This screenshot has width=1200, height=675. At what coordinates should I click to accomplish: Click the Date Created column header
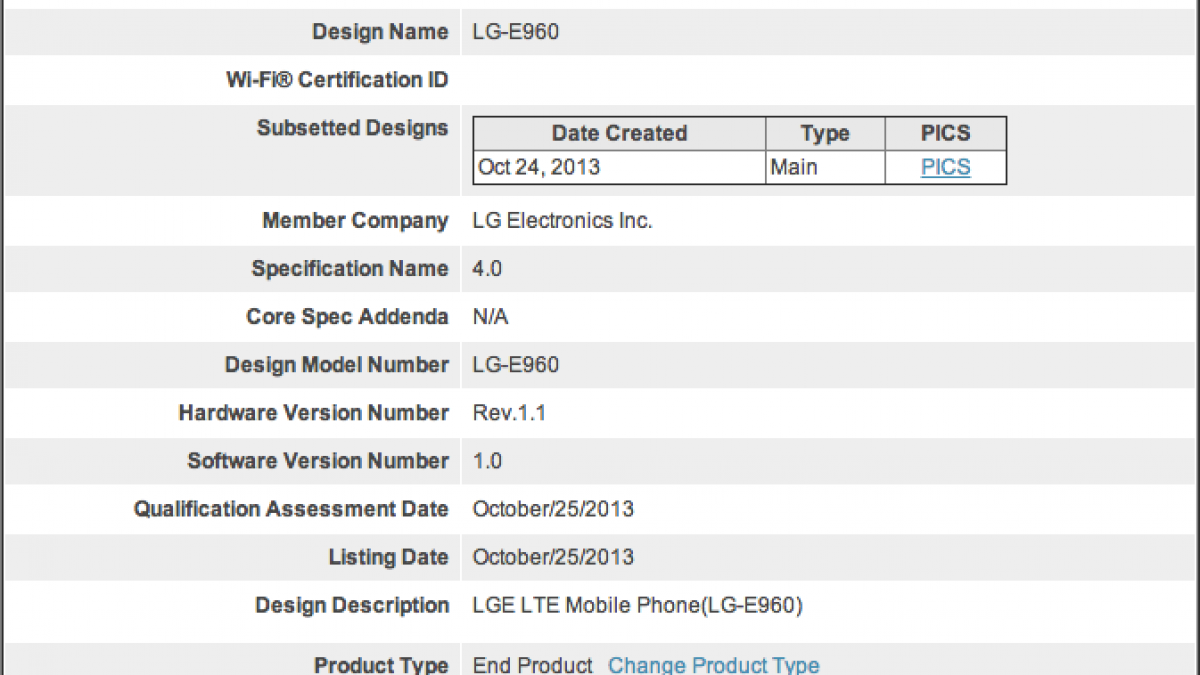(x=619, y=134)
